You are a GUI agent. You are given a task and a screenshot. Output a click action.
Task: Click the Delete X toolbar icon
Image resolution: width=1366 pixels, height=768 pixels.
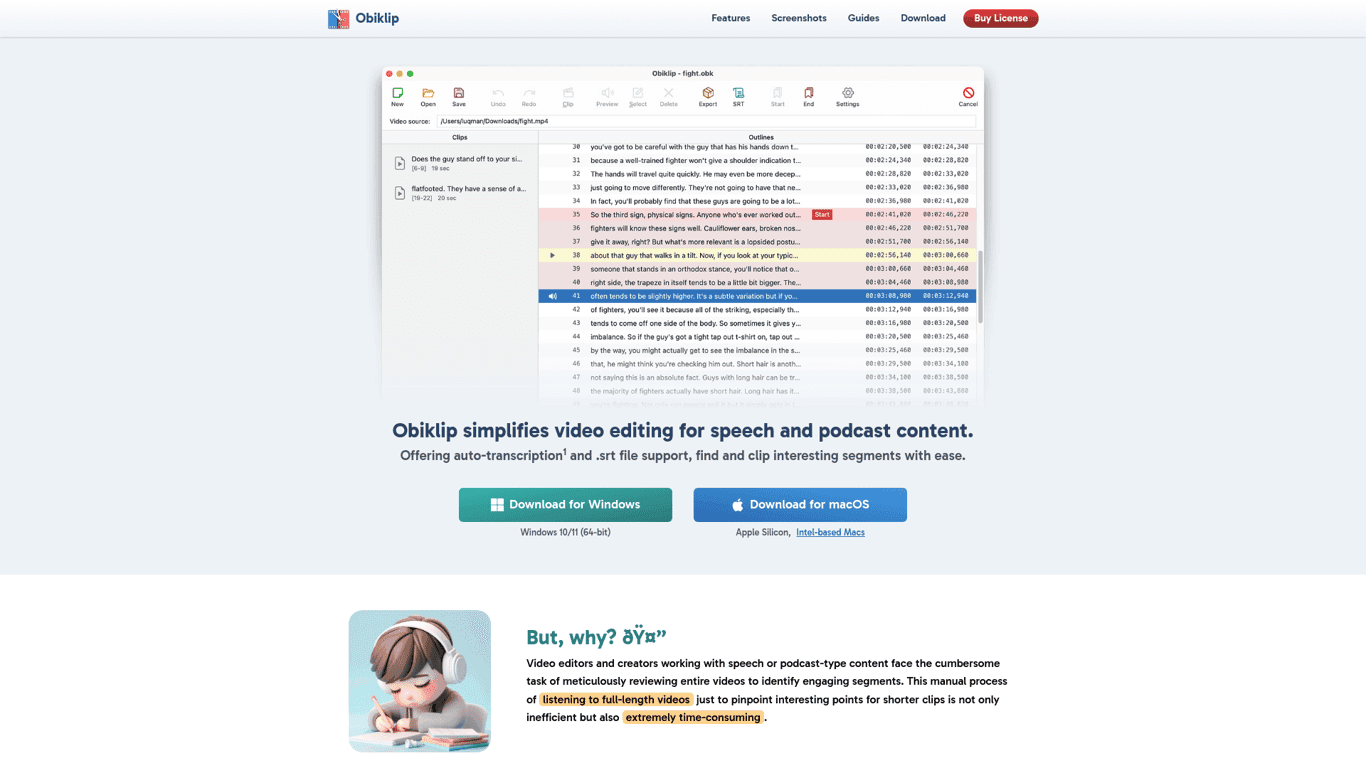click(x=669, y=93)
